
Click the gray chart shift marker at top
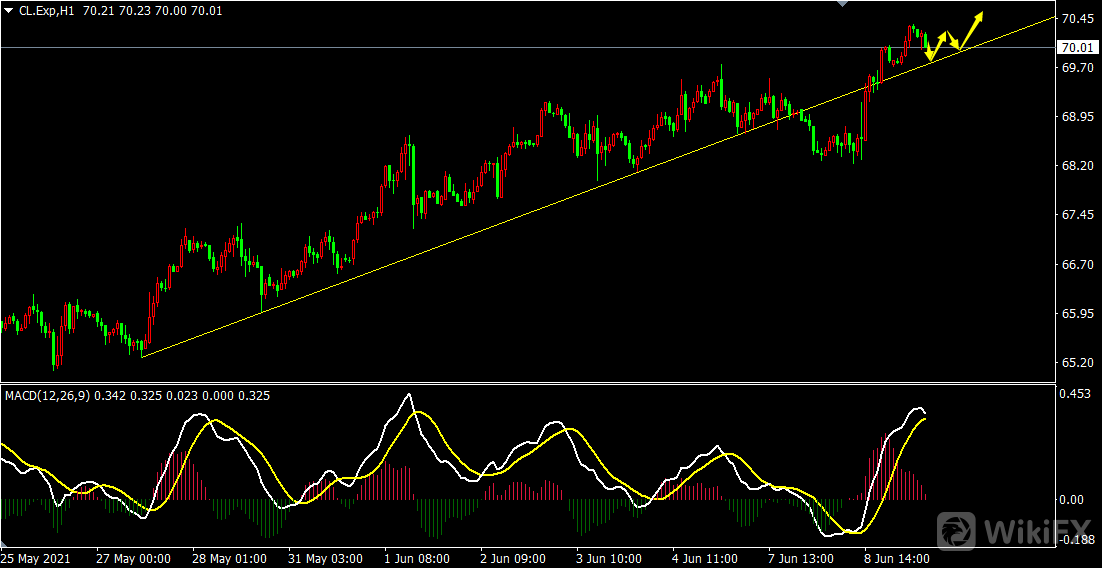click(x=842, y=4)
